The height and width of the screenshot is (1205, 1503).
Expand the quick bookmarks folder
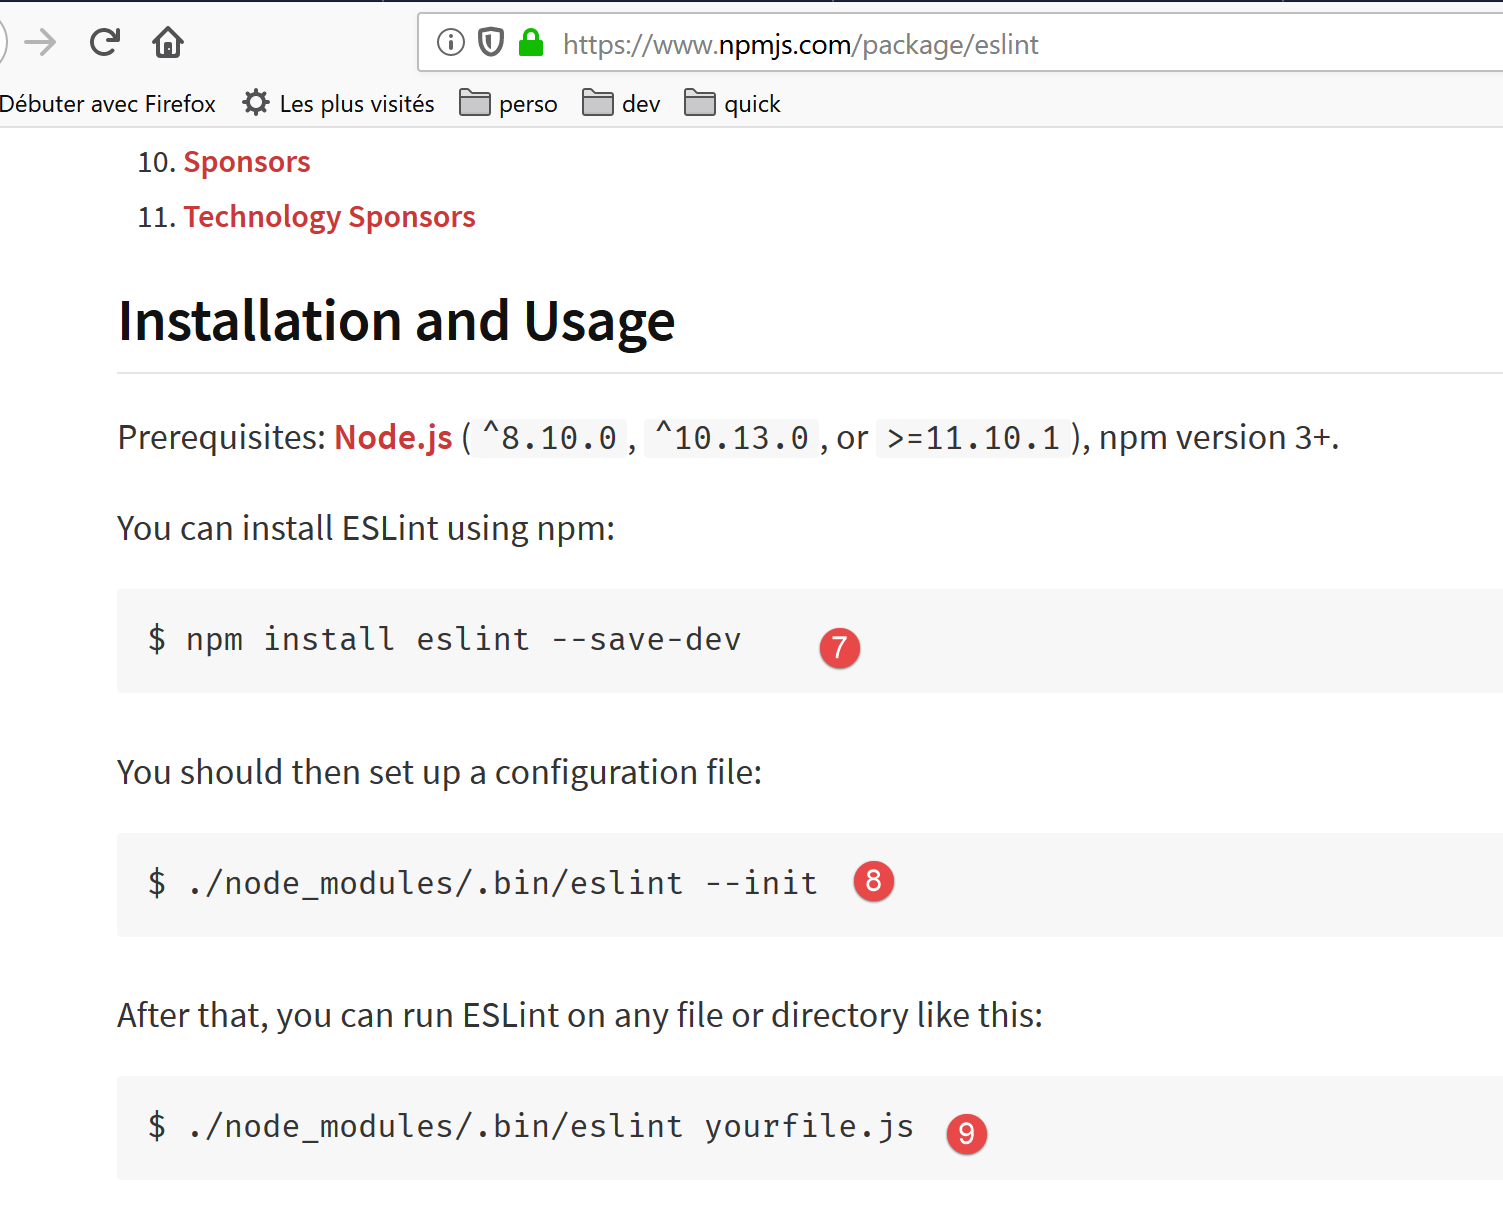click(x=732, y=104)
